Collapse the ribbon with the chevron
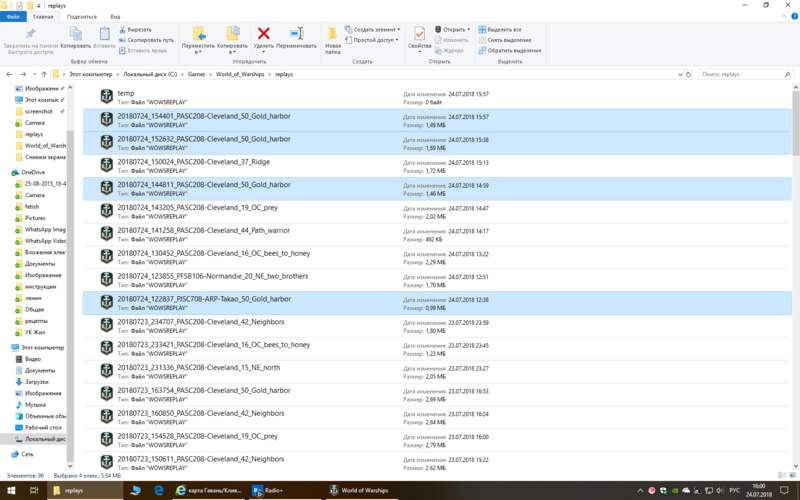Image resolution: width=800 pixels, height=500 pixels. pos(784,17)
